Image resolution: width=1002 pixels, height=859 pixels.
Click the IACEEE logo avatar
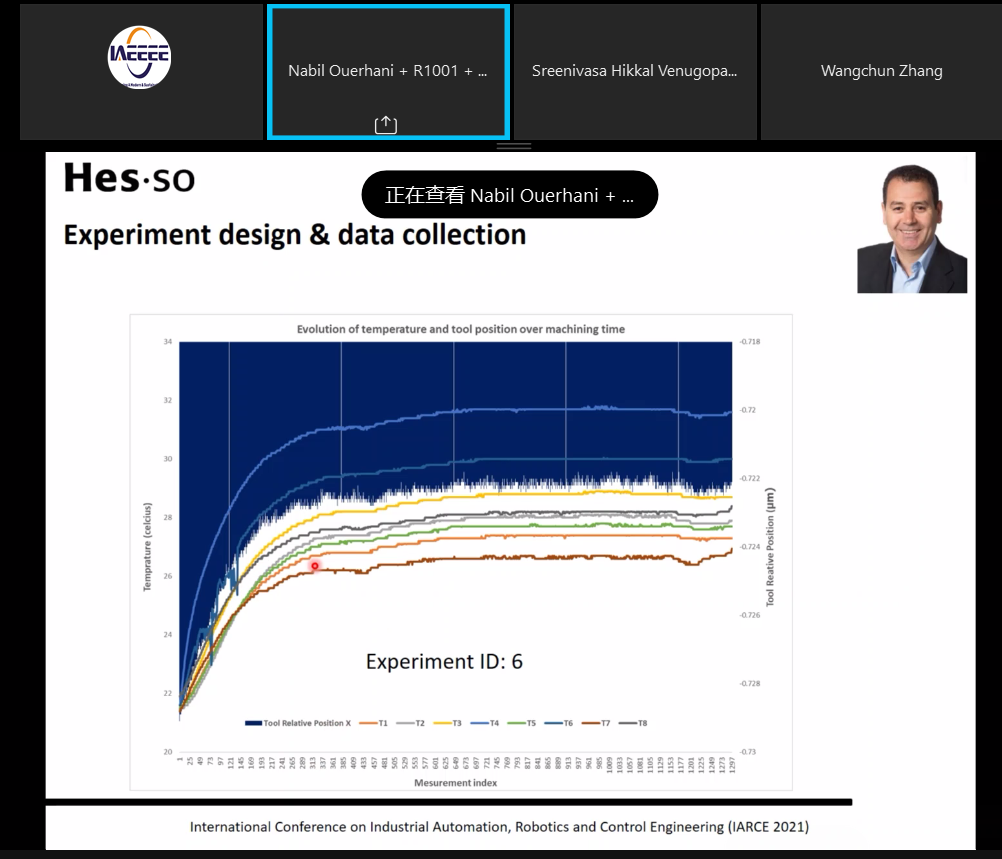click(139, 58)
